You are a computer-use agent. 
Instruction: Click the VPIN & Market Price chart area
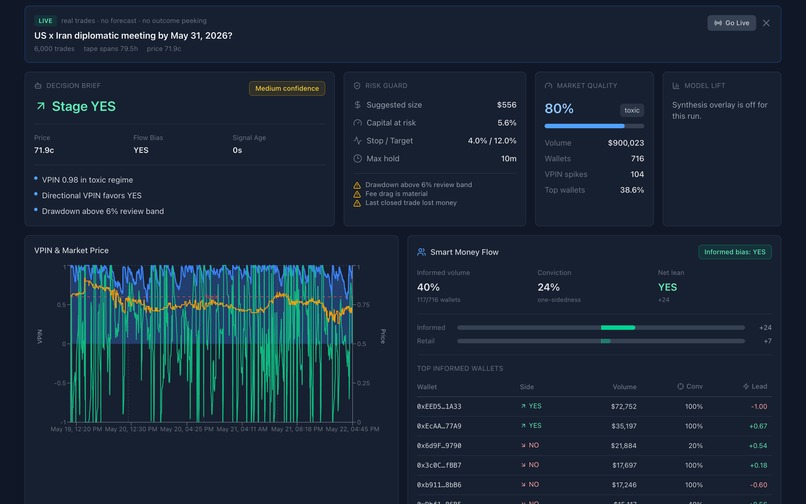coord(211,344)
